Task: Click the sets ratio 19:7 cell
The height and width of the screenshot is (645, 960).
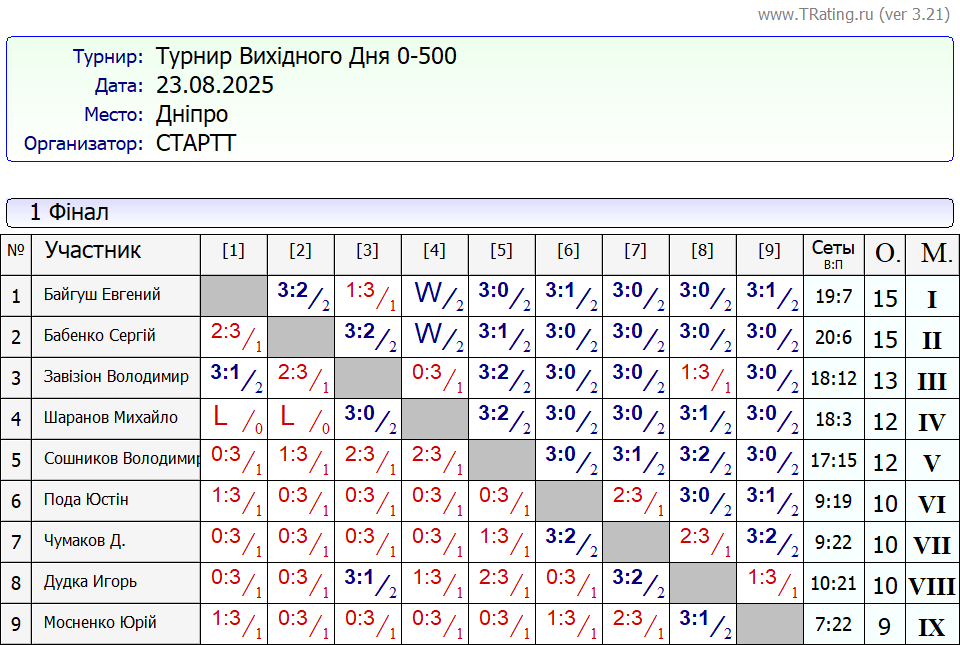Action: click(833, 297)
